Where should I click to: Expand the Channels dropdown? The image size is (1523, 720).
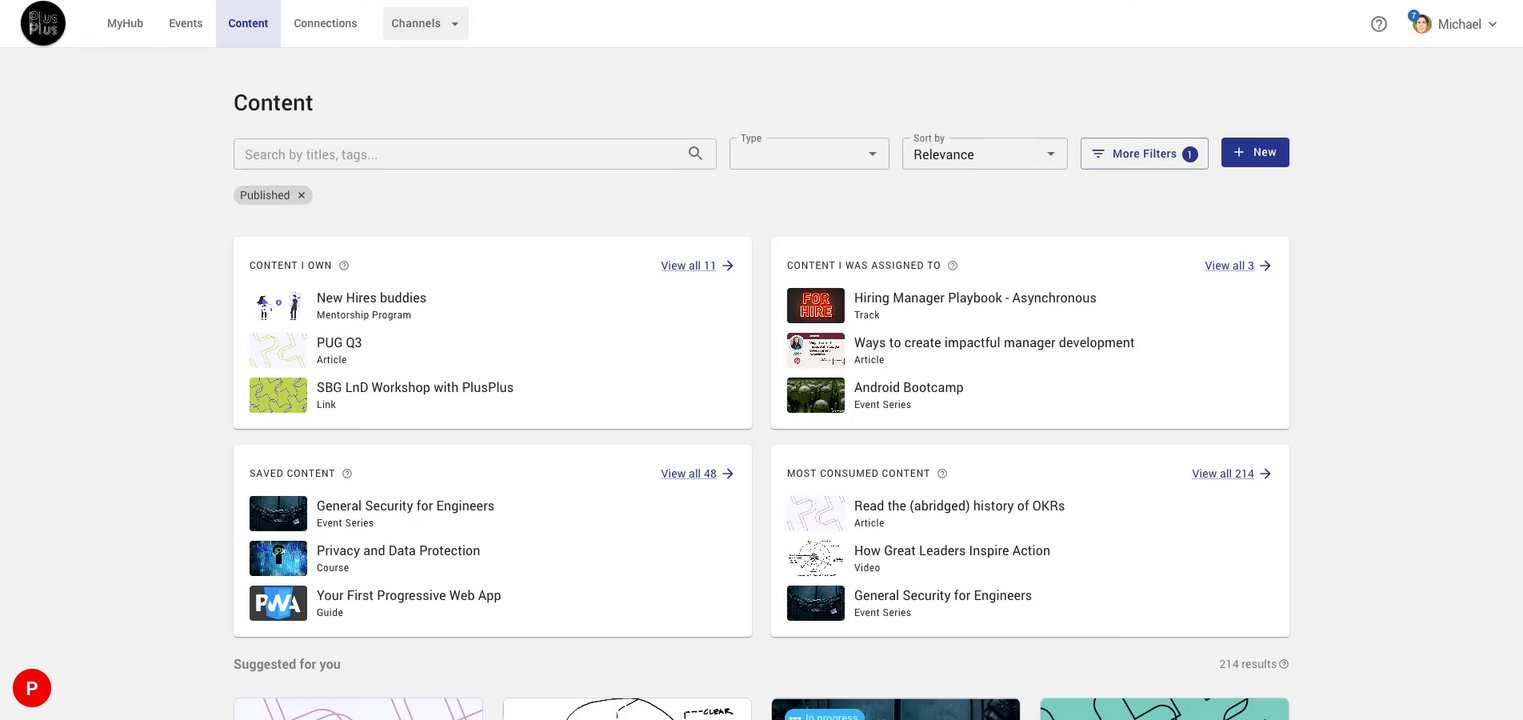[x=425, y=24]
